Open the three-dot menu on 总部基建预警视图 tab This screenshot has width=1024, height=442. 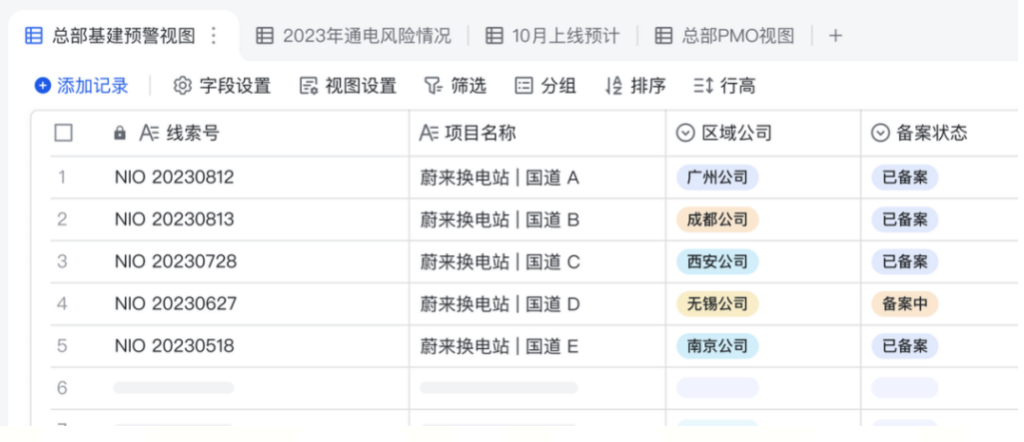[x=213, y=36]
